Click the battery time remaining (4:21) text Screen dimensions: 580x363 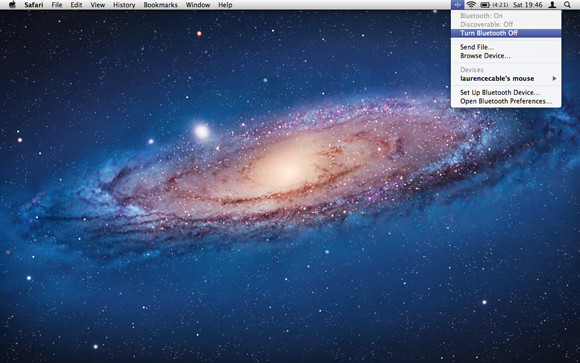tap(500, 5)
